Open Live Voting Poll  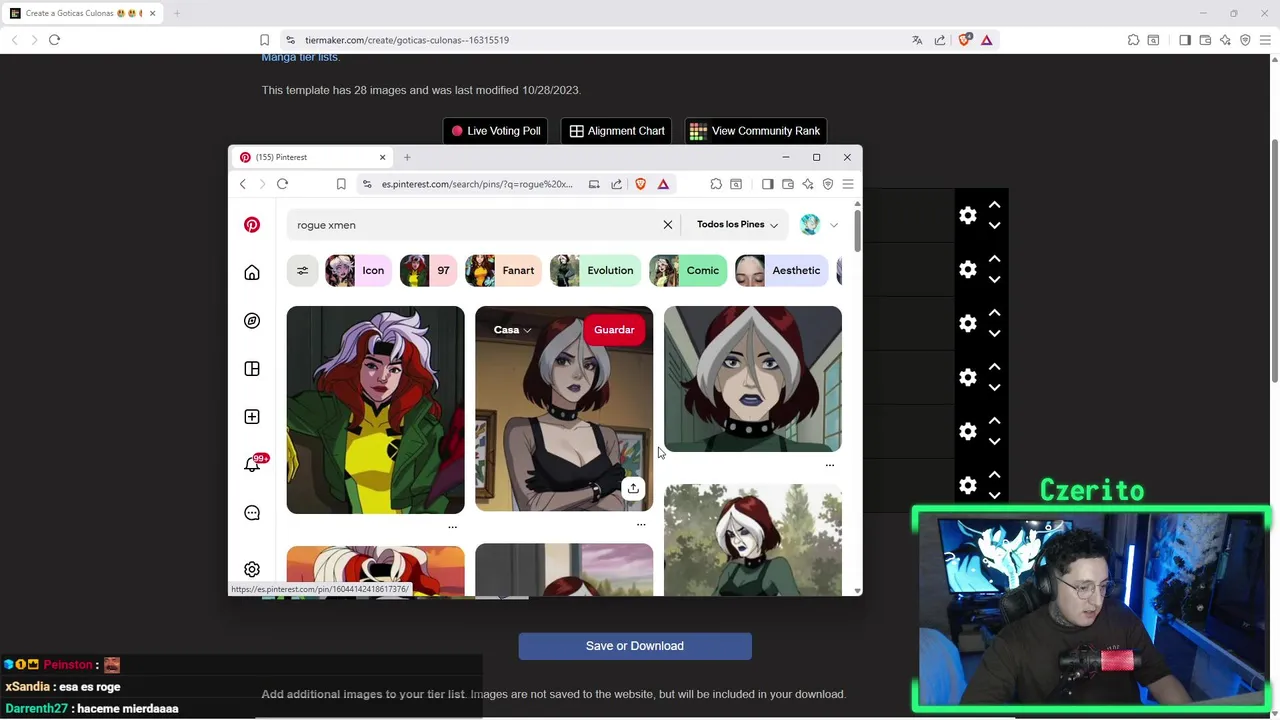(496, 131)
